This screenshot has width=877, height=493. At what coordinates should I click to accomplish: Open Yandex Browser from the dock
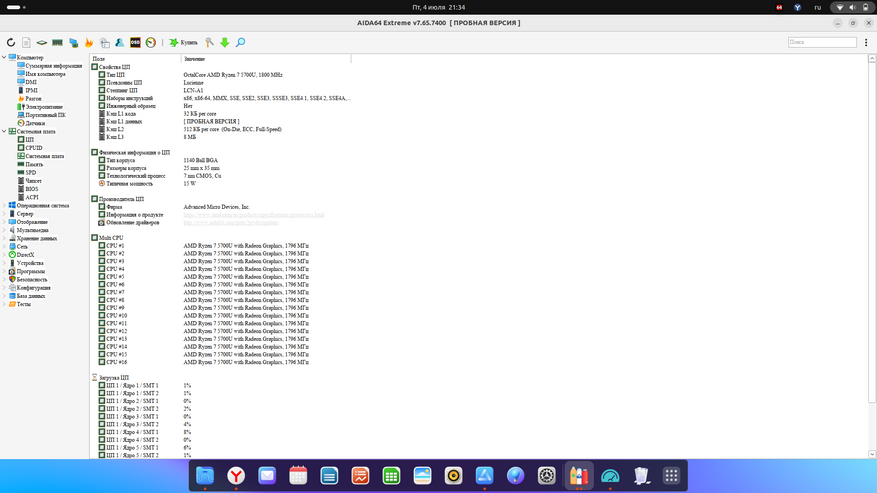[x=236, y=476]
